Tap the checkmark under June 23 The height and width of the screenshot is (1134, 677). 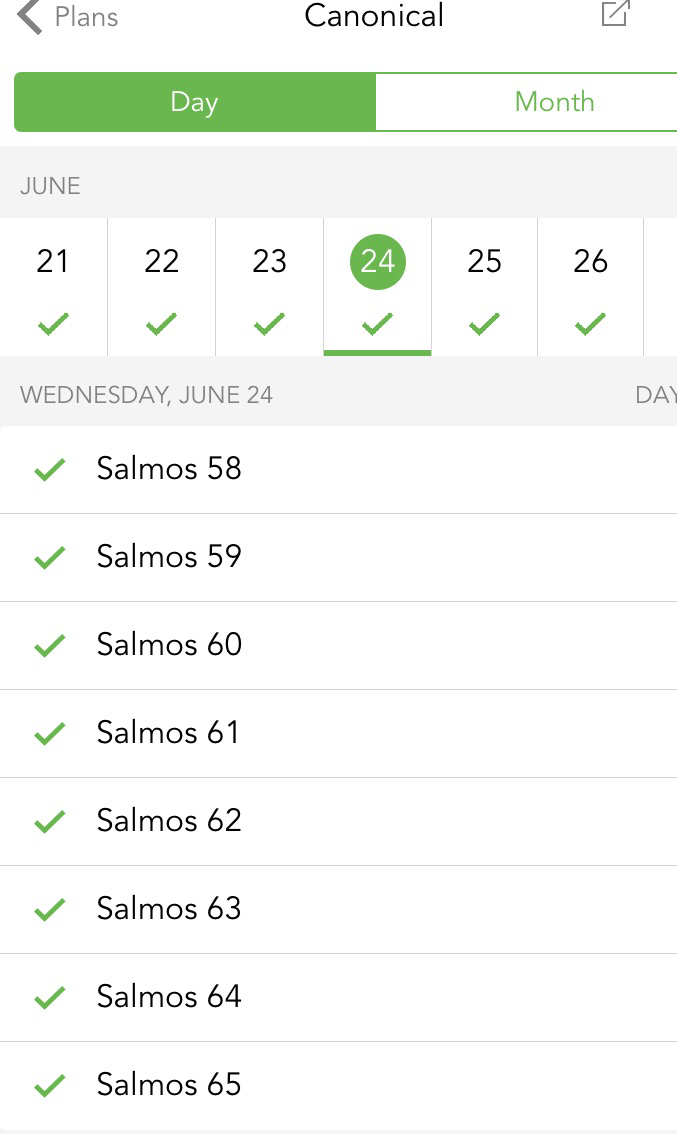point(269,324)
